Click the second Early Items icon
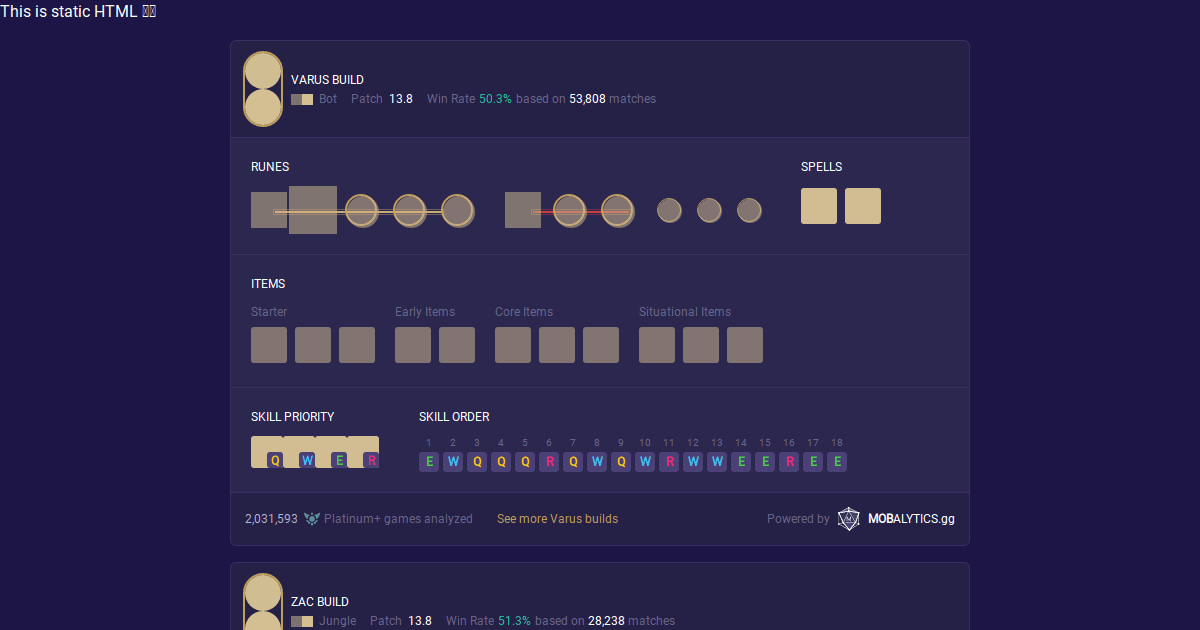This screenshot has width=1200, height=630. point(457,345)
